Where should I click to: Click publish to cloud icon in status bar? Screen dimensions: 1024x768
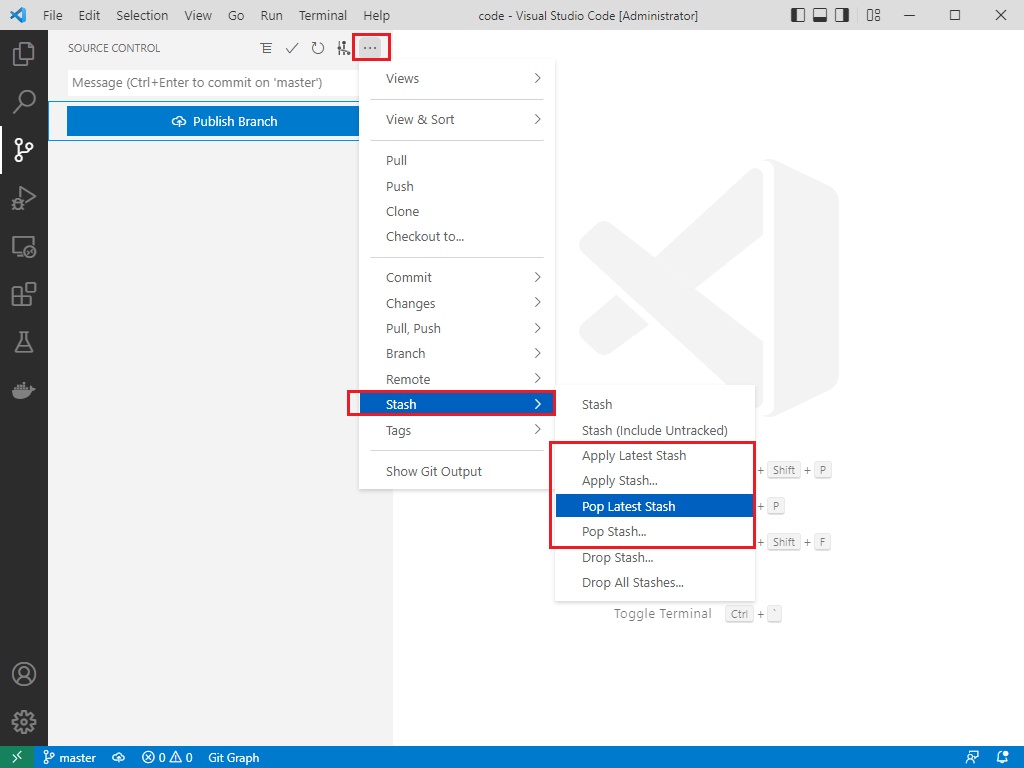tap(118, 758)
